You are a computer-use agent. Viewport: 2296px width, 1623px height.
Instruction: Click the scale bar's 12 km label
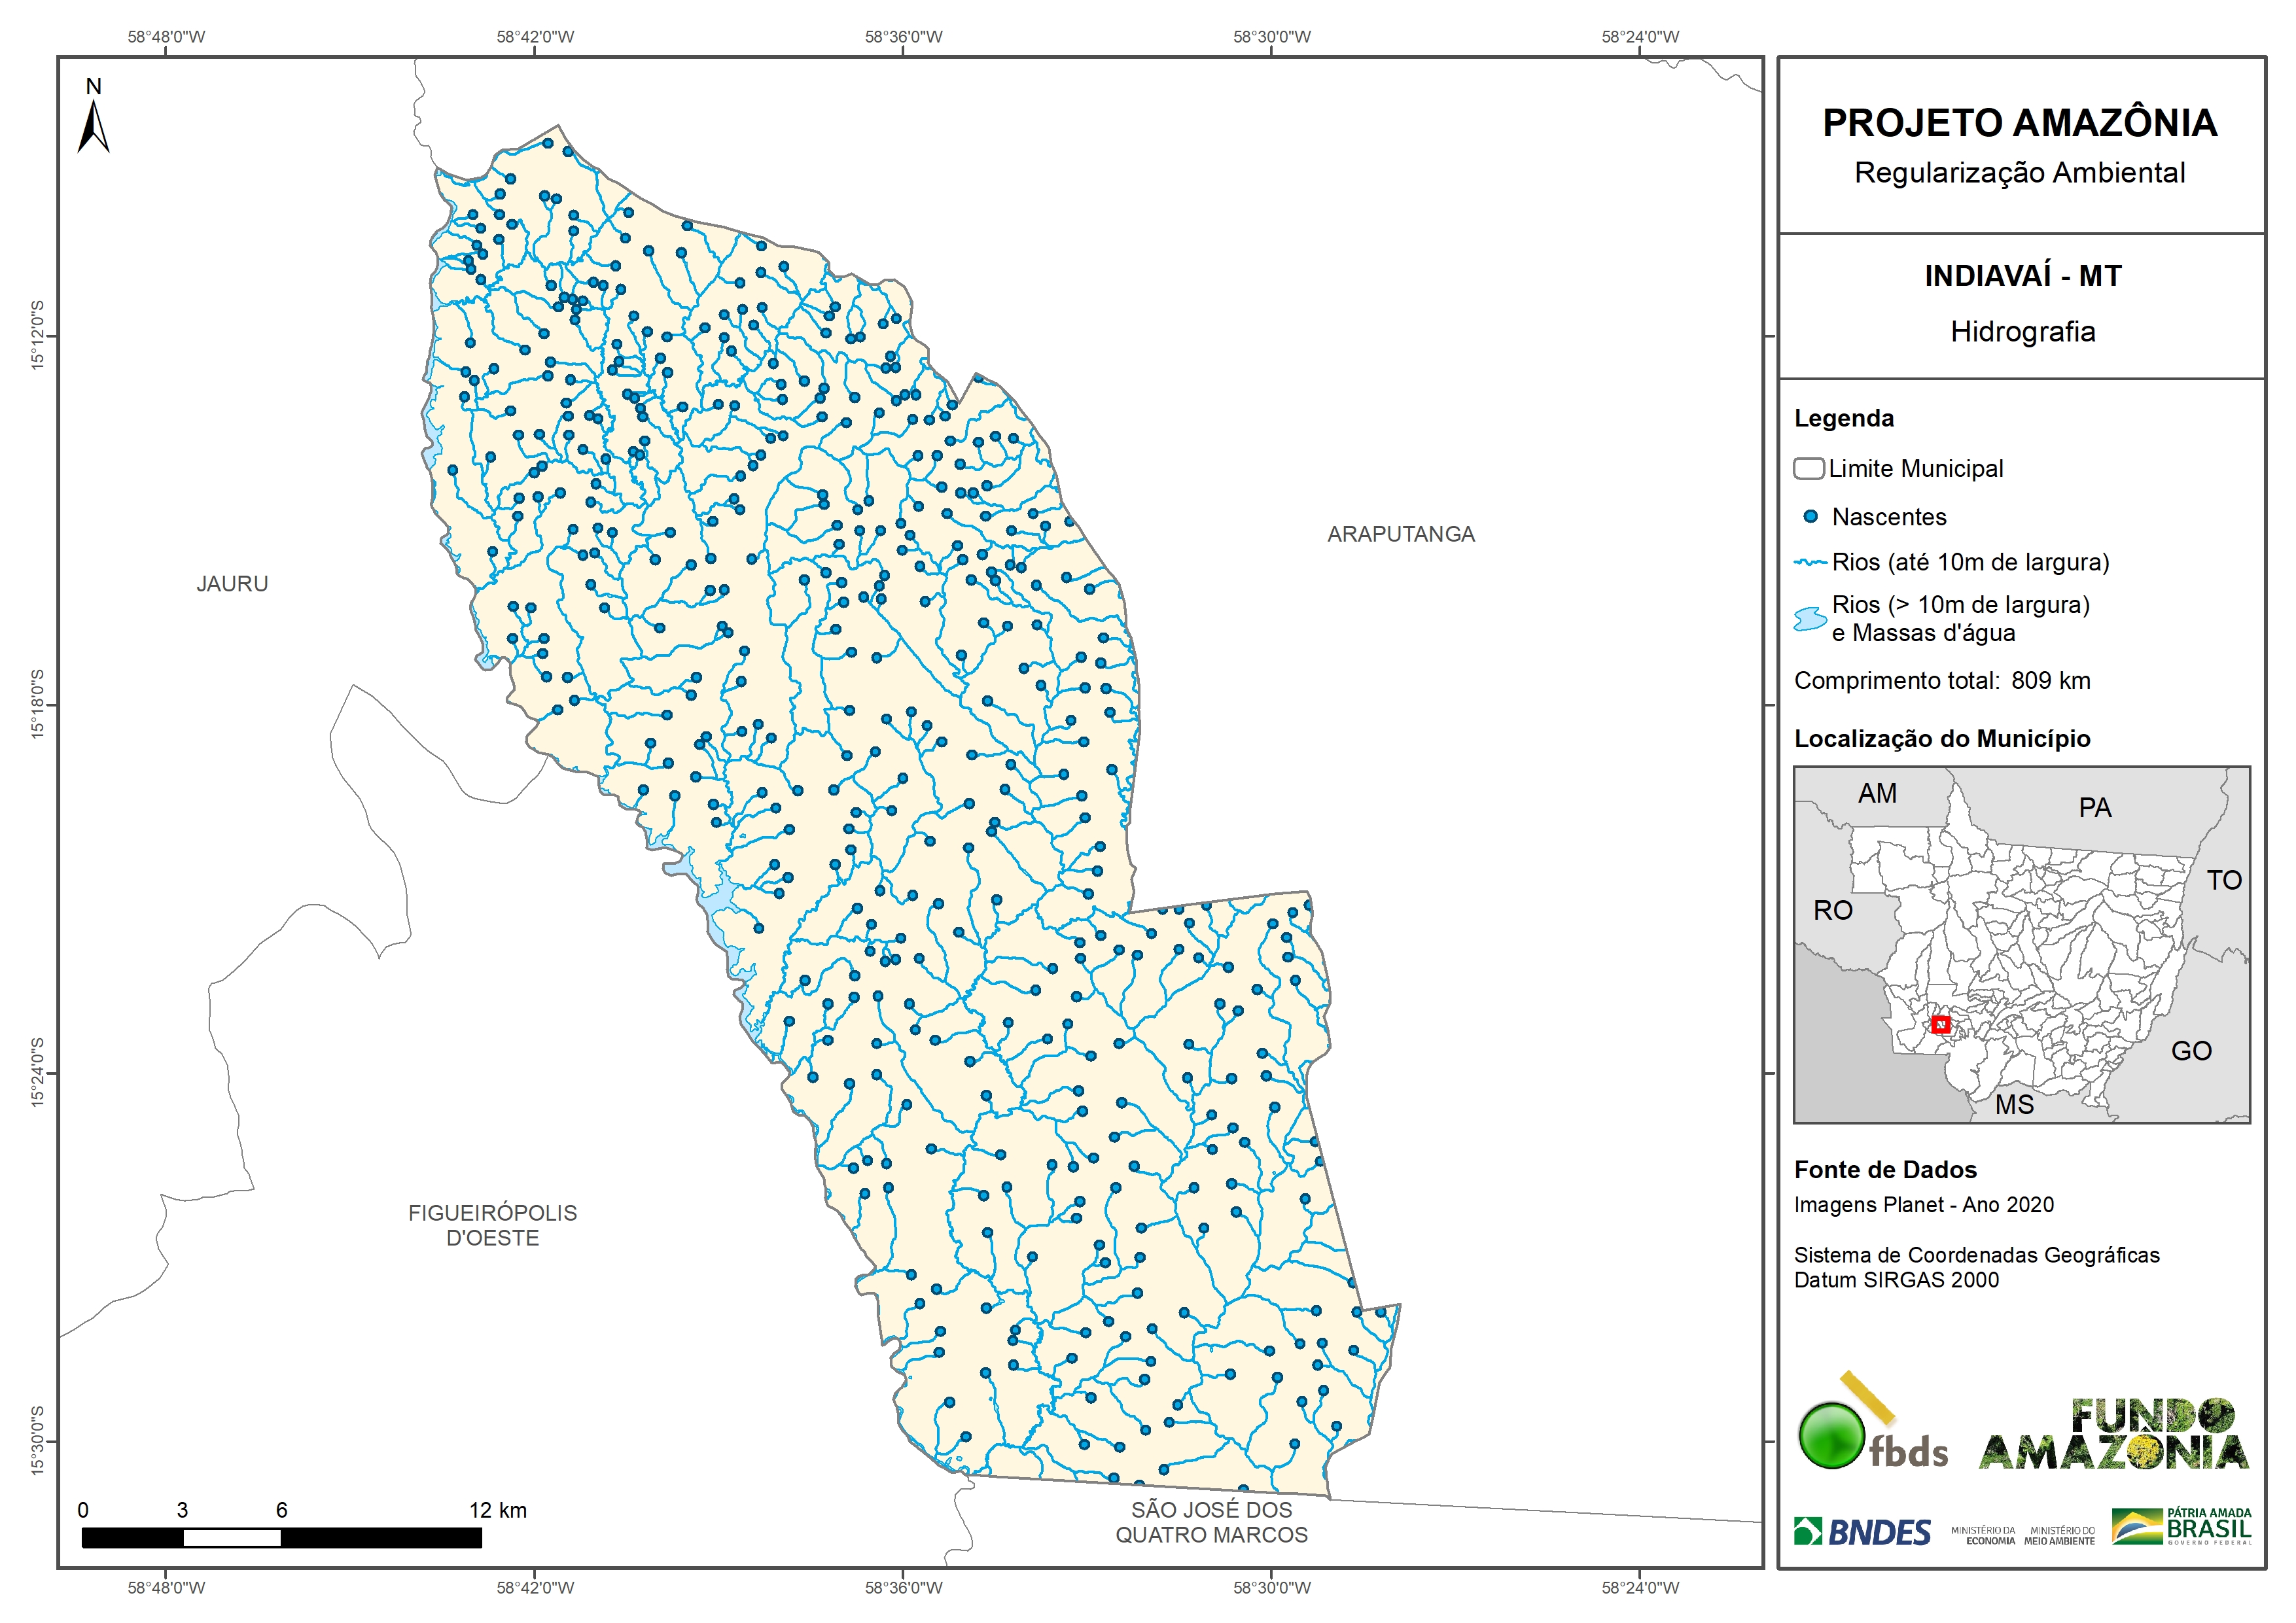[x=497, y=1510]
